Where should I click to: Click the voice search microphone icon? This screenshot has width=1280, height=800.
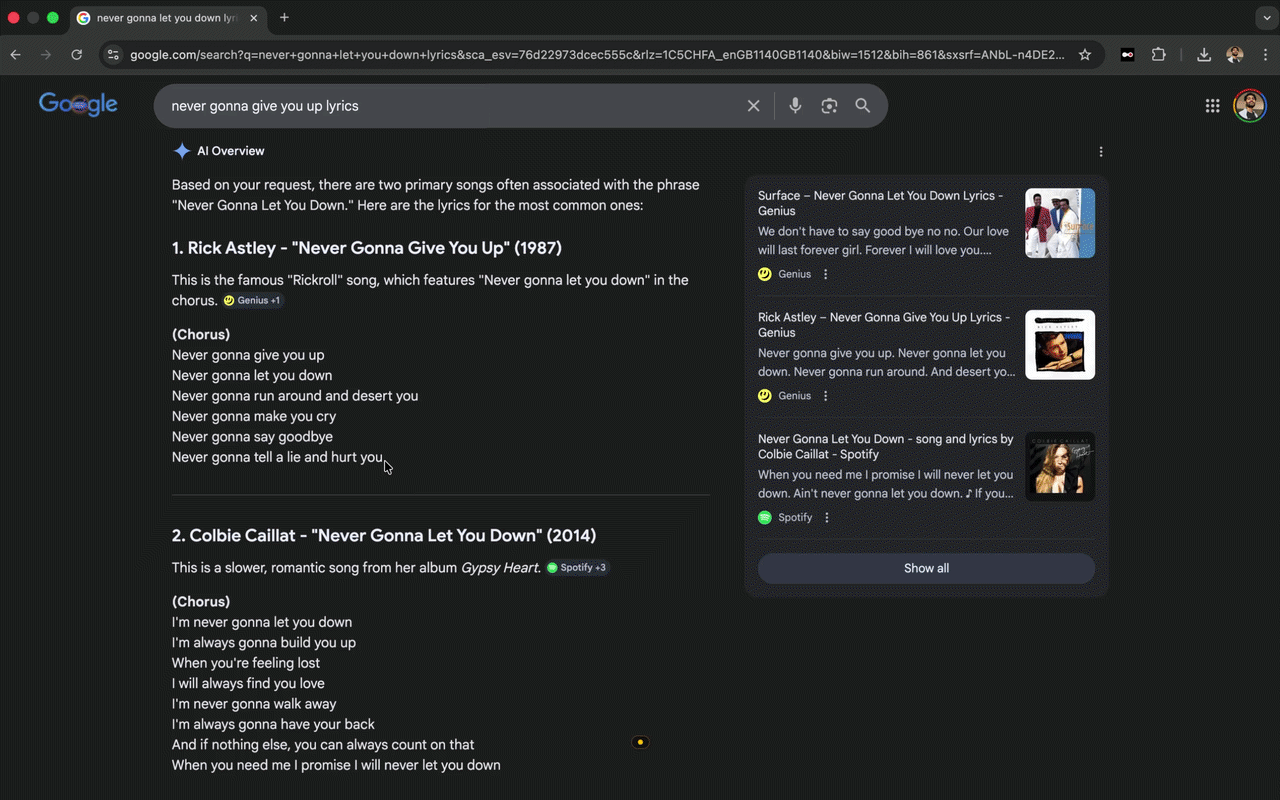pos(795,106)
